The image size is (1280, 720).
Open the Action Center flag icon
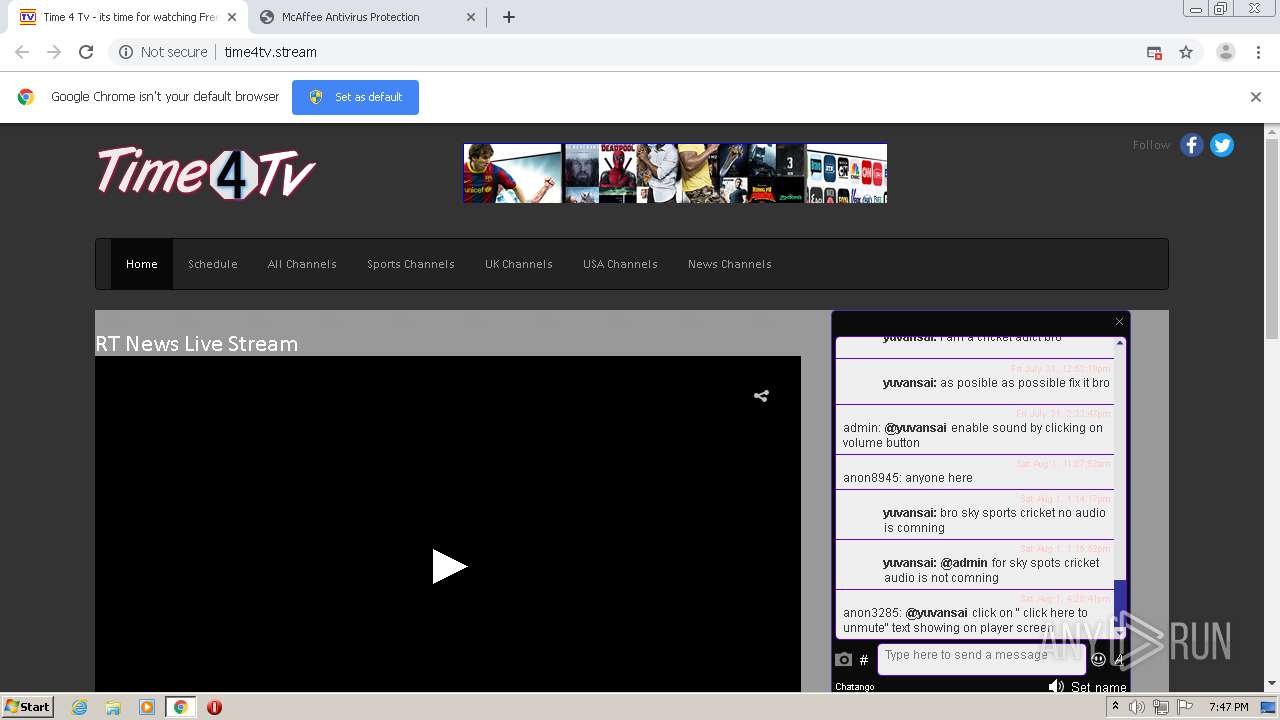1185,707
